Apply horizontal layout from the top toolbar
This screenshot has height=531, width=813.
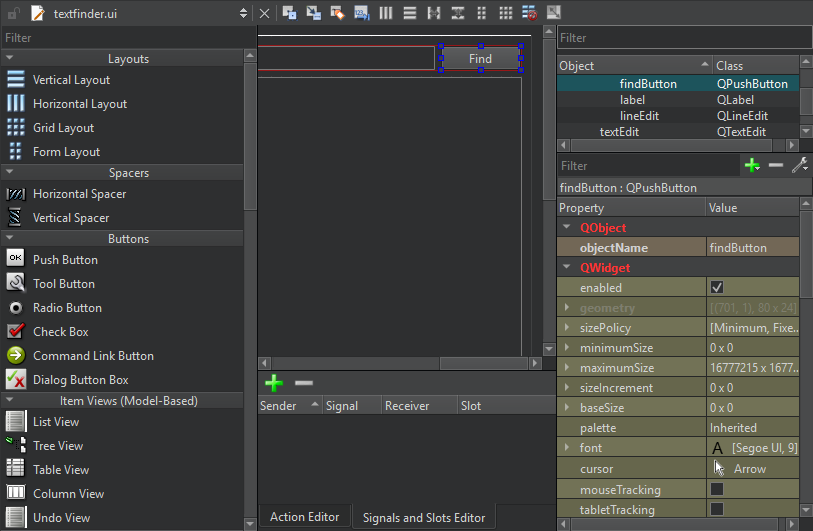tap(386, 13)
